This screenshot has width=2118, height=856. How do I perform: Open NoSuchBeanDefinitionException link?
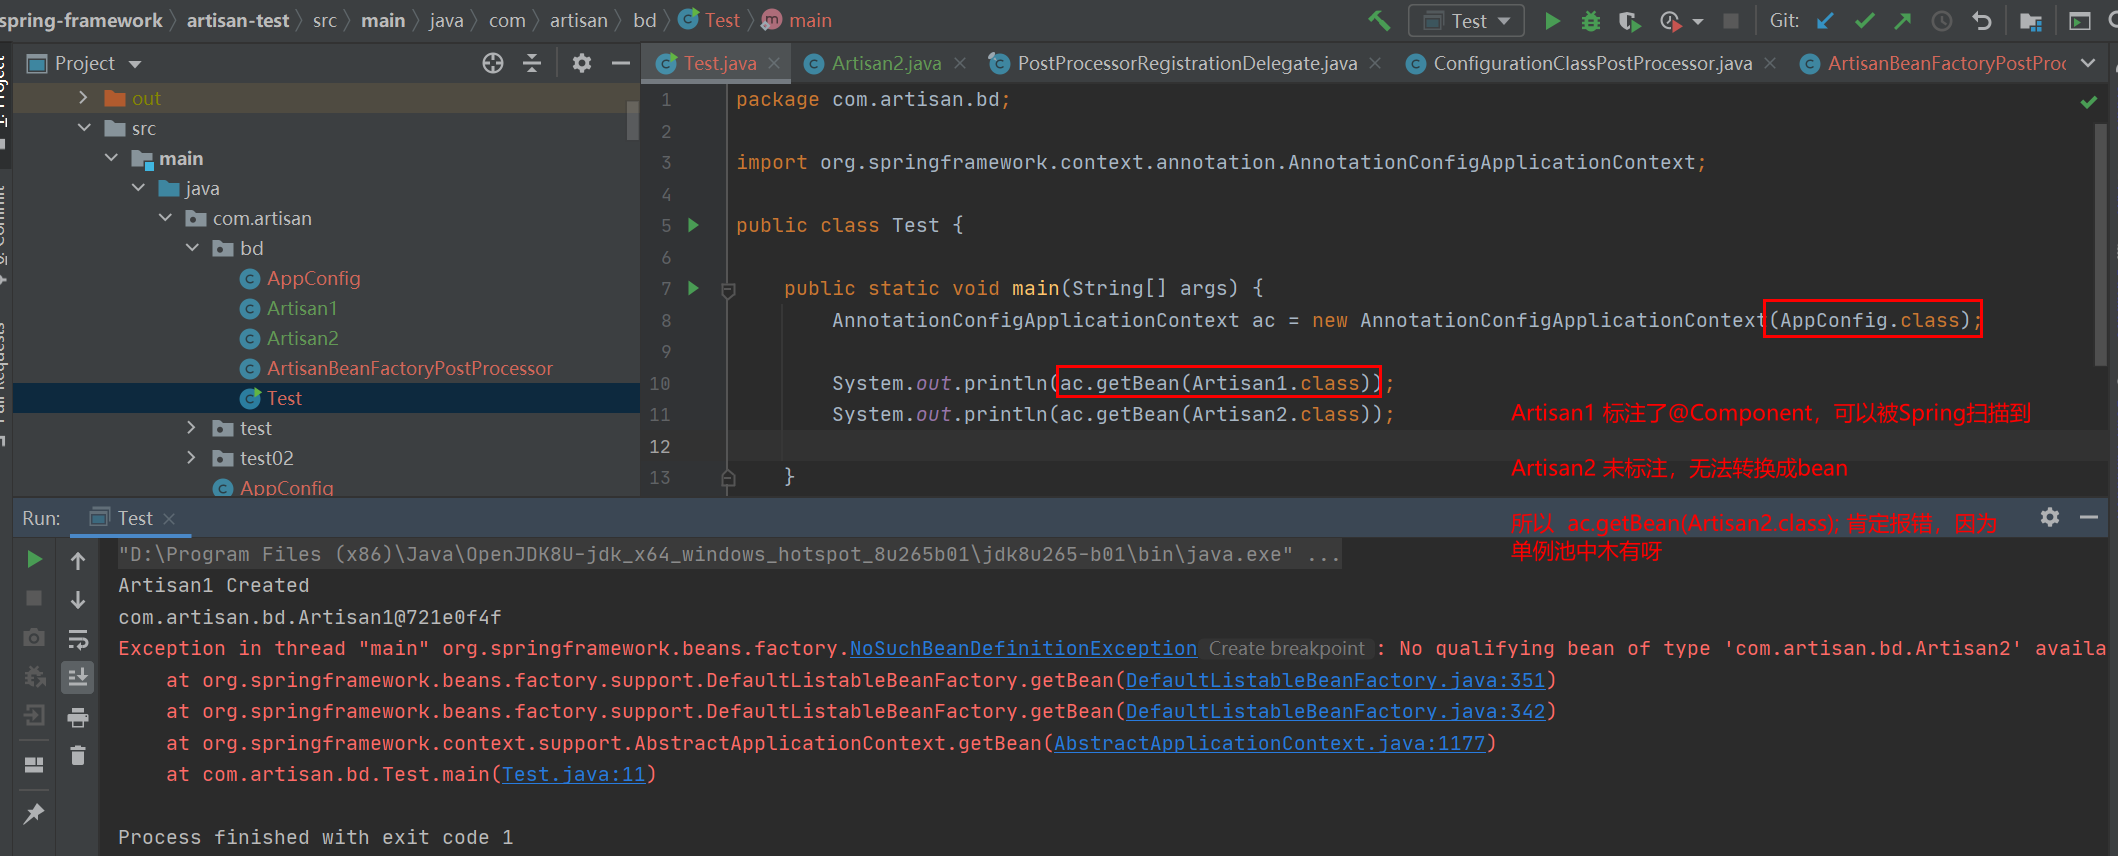[x=1023, y=648]
